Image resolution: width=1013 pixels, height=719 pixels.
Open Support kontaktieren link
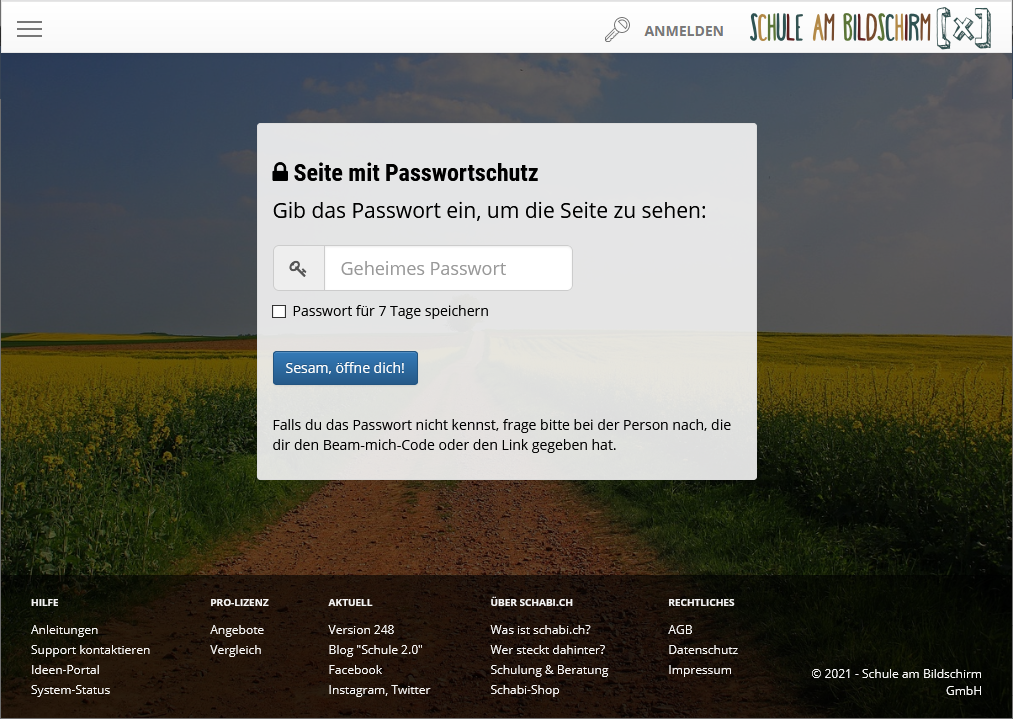pos(90,649)
